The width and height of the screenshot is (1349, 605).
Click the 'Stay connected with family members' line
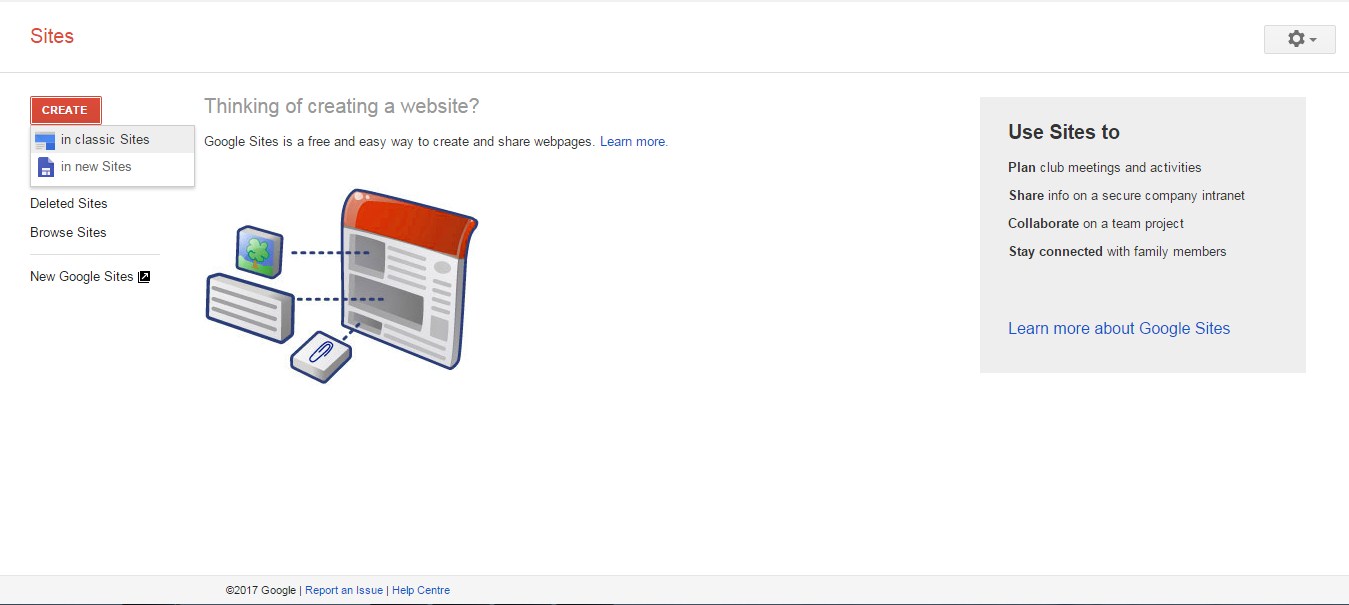pos(1117,252)
